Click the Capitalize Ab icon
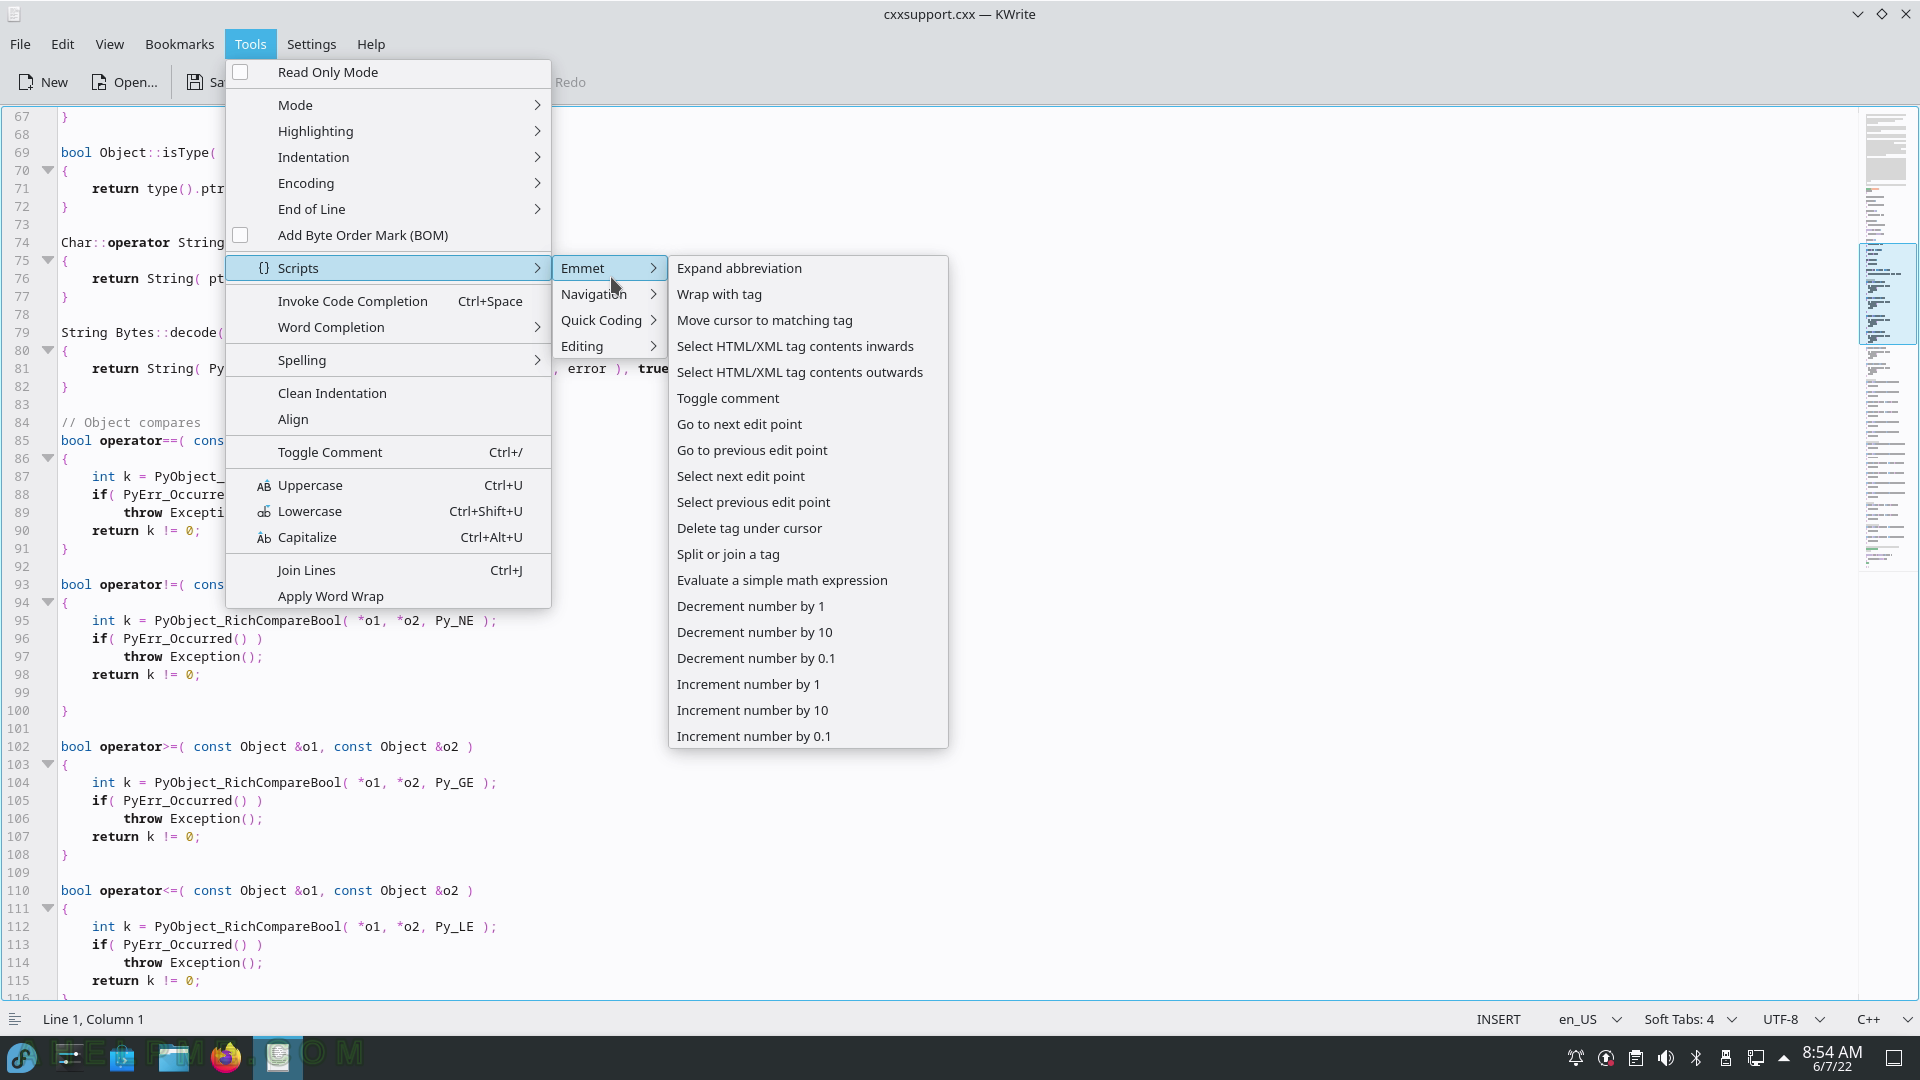 click(264, 537)
